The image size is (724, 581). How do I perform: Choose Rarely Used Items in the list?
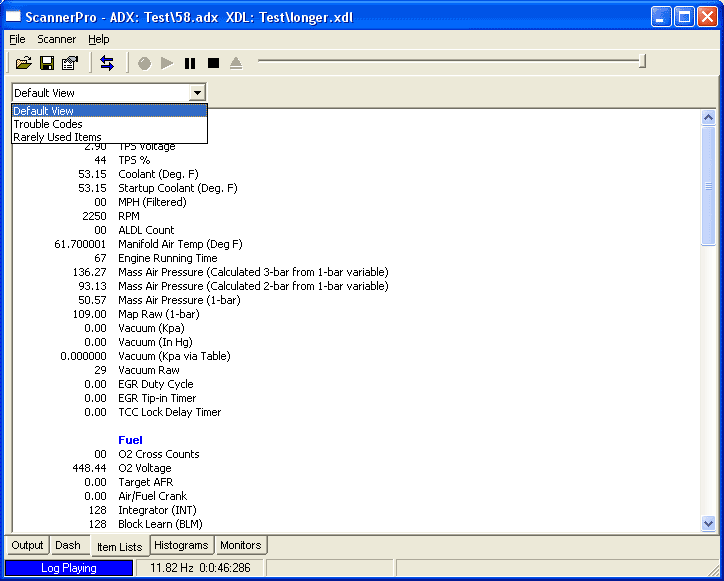pyautogui.click(x=57, y=137)
